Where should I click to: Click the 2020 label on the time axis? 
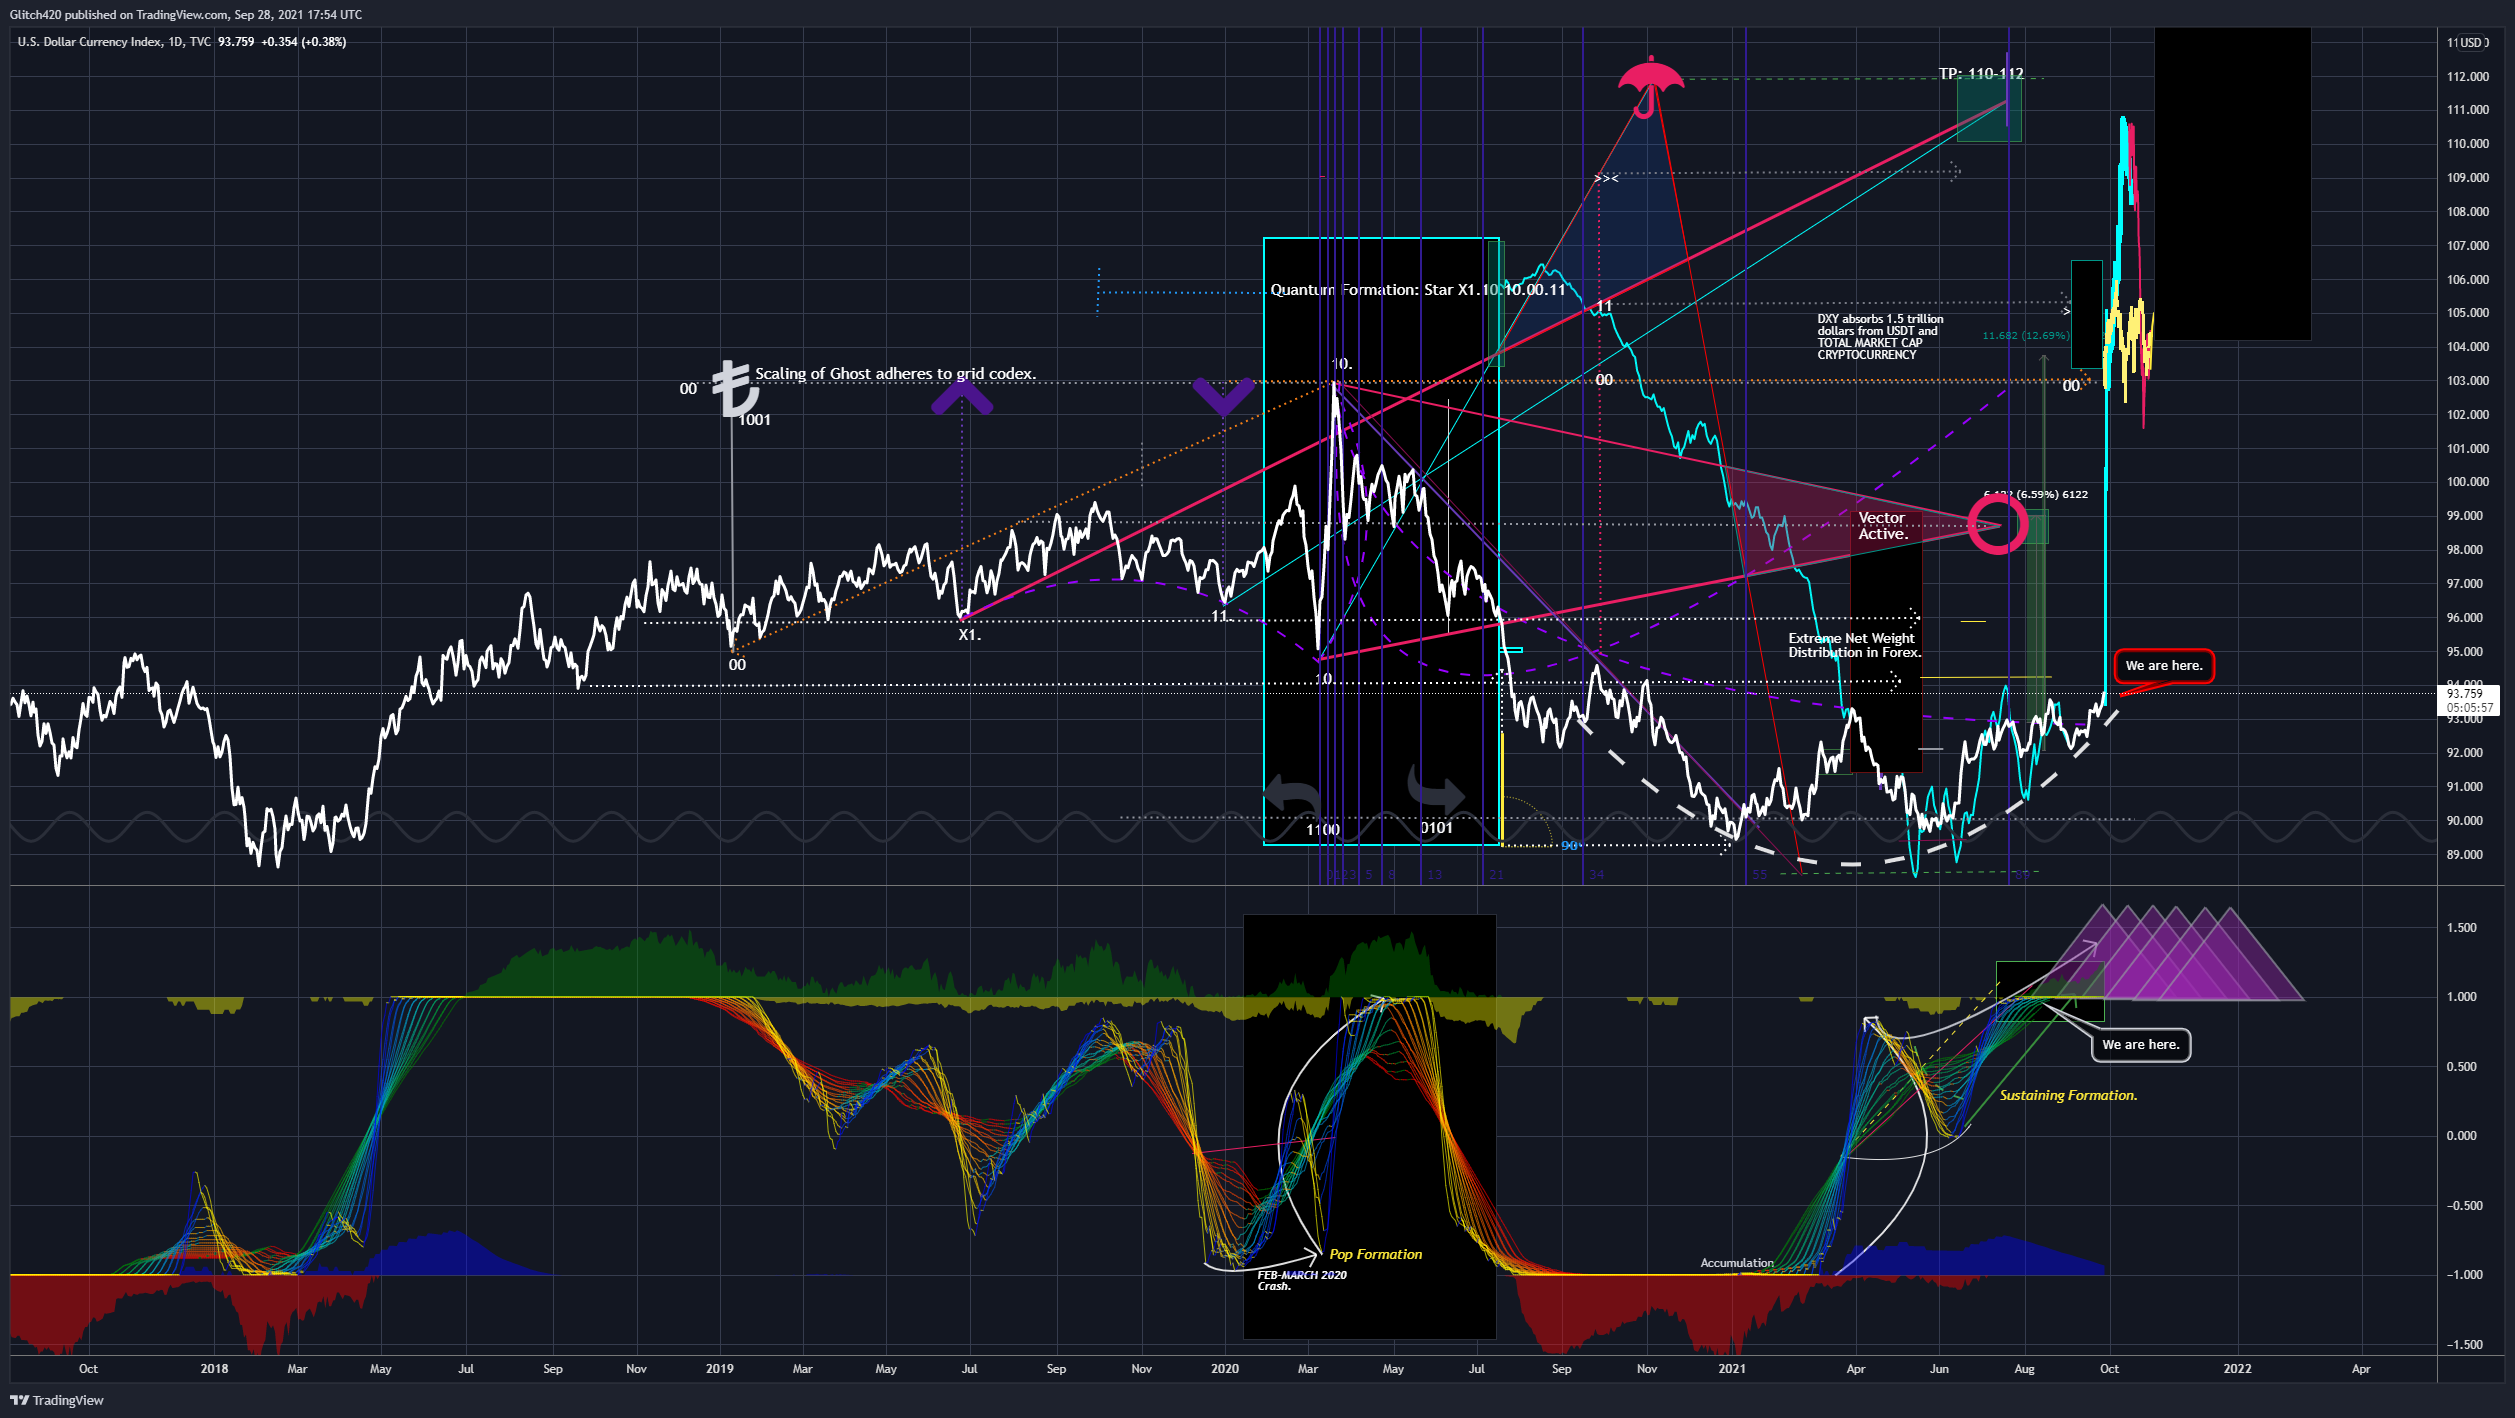click(1224, 1369)
